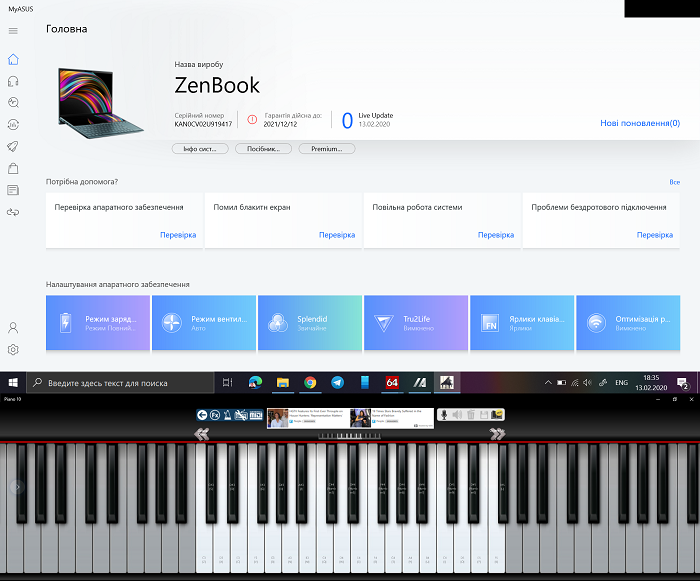Screen dimensions: 700x581
Task: Open the Режим вентил... fan mode tile
Action: (204, 323)
